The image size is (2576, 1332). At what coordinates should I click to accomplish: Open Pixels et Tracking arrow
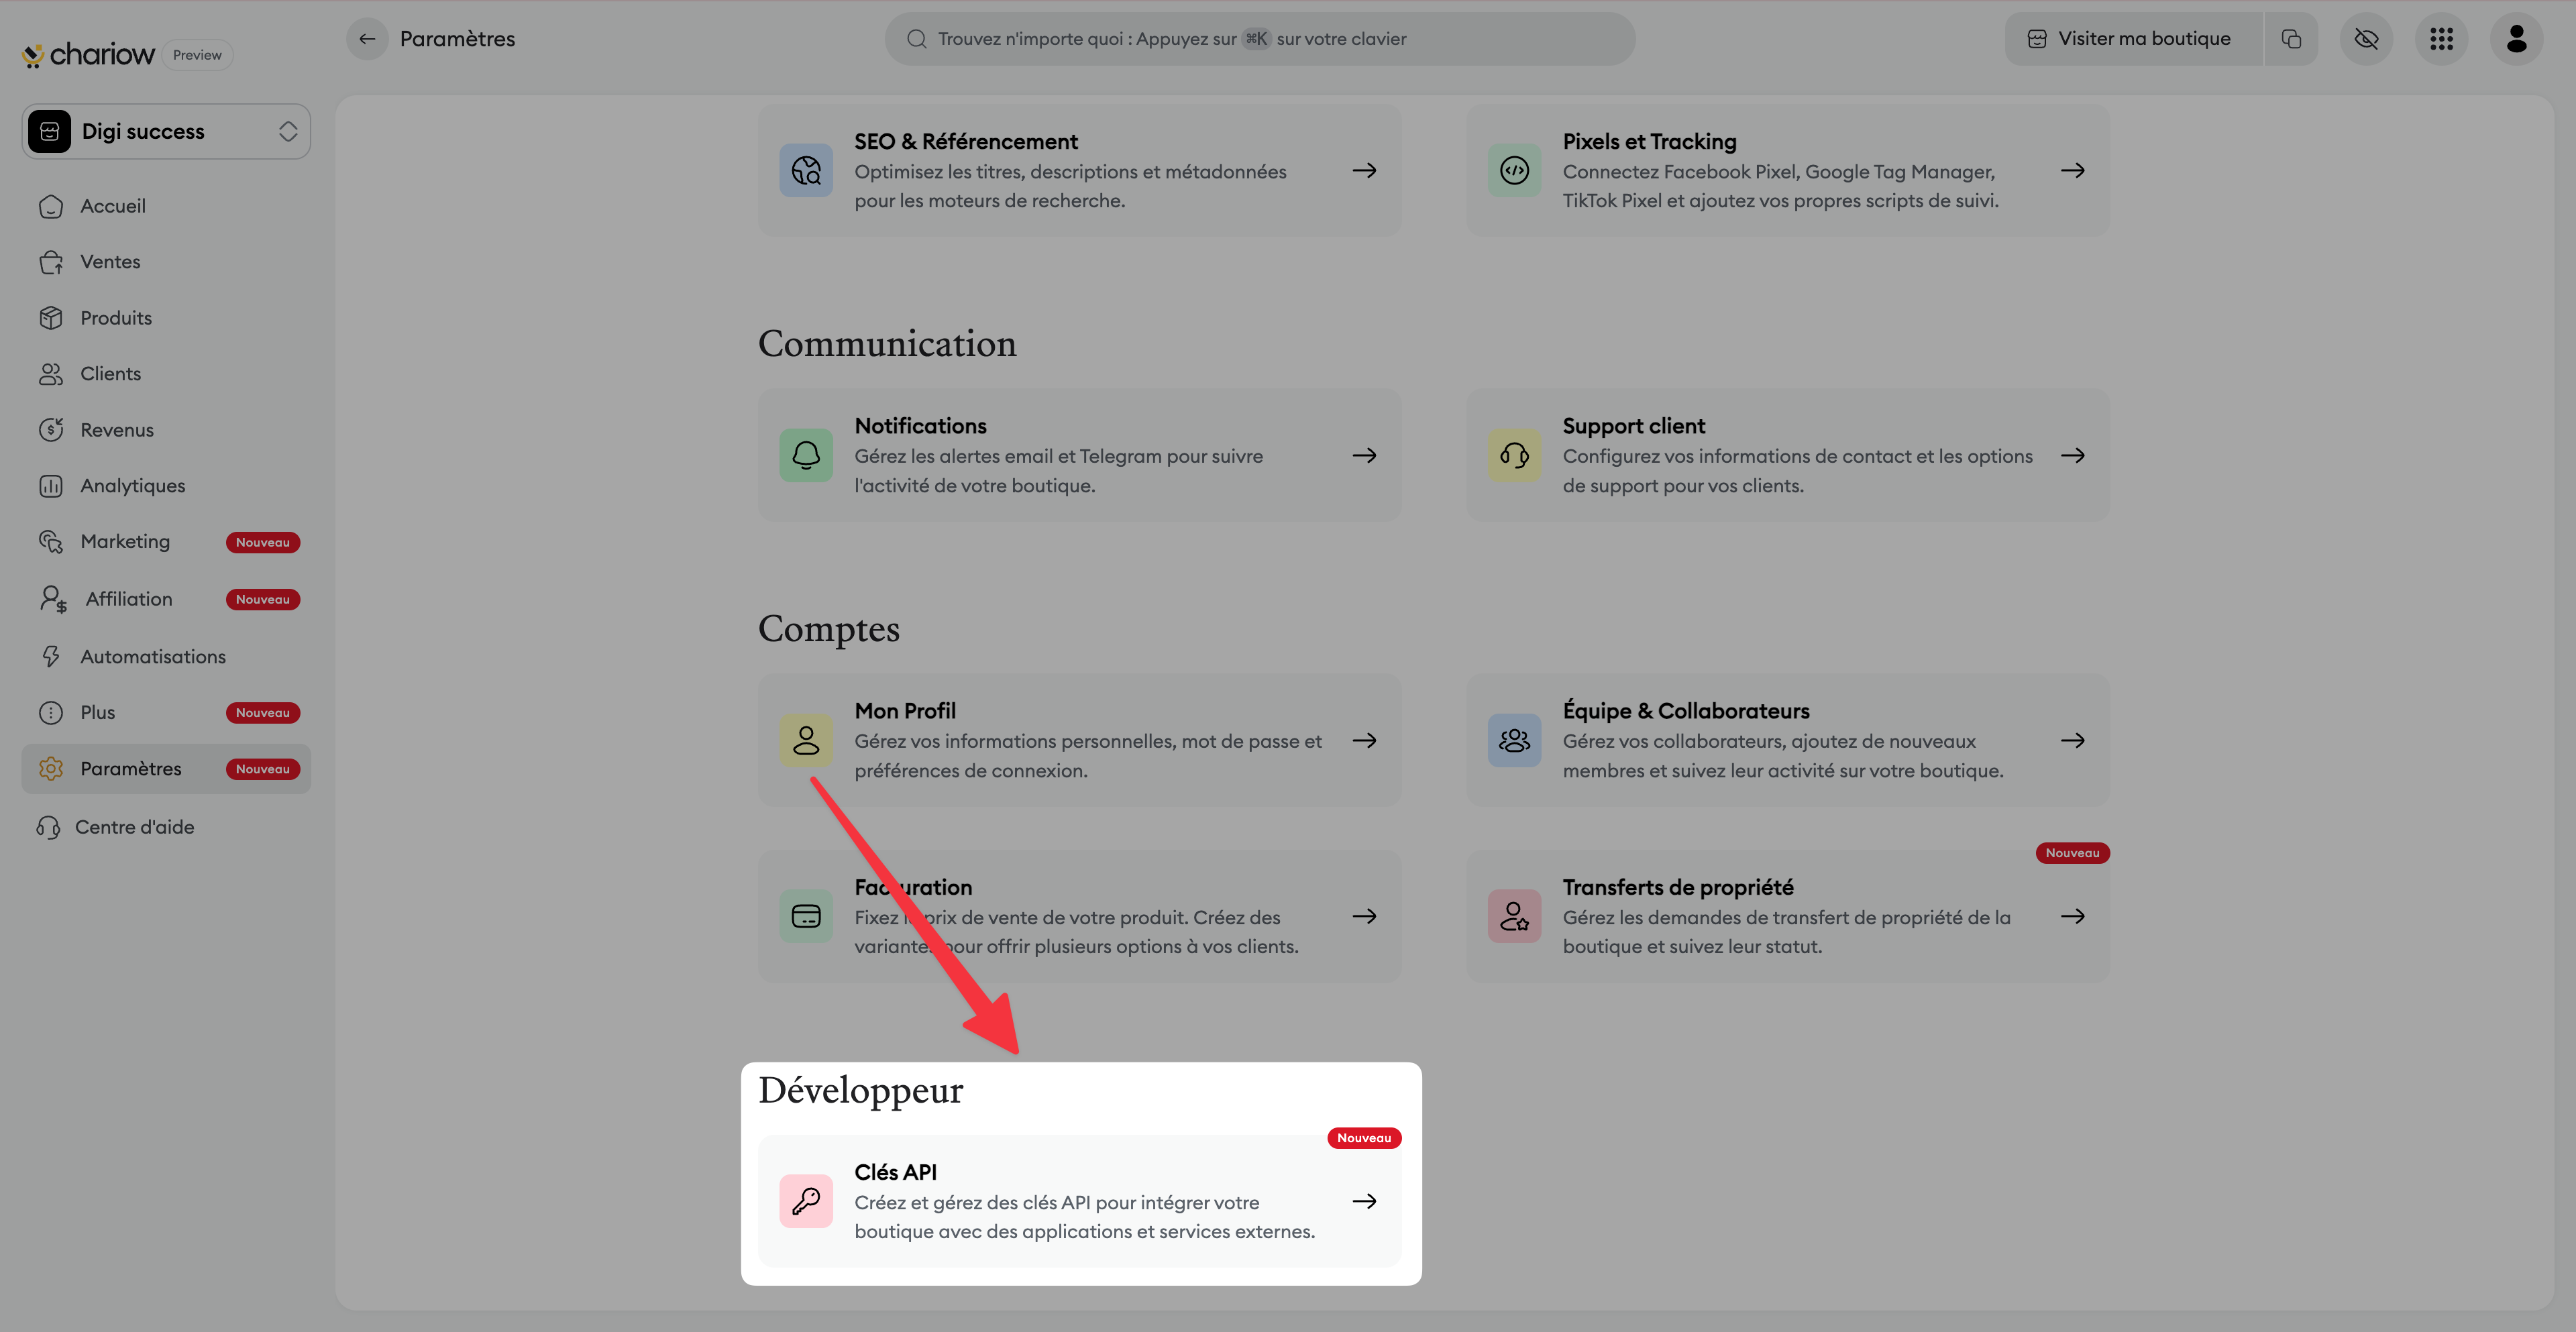[2072, 170]
